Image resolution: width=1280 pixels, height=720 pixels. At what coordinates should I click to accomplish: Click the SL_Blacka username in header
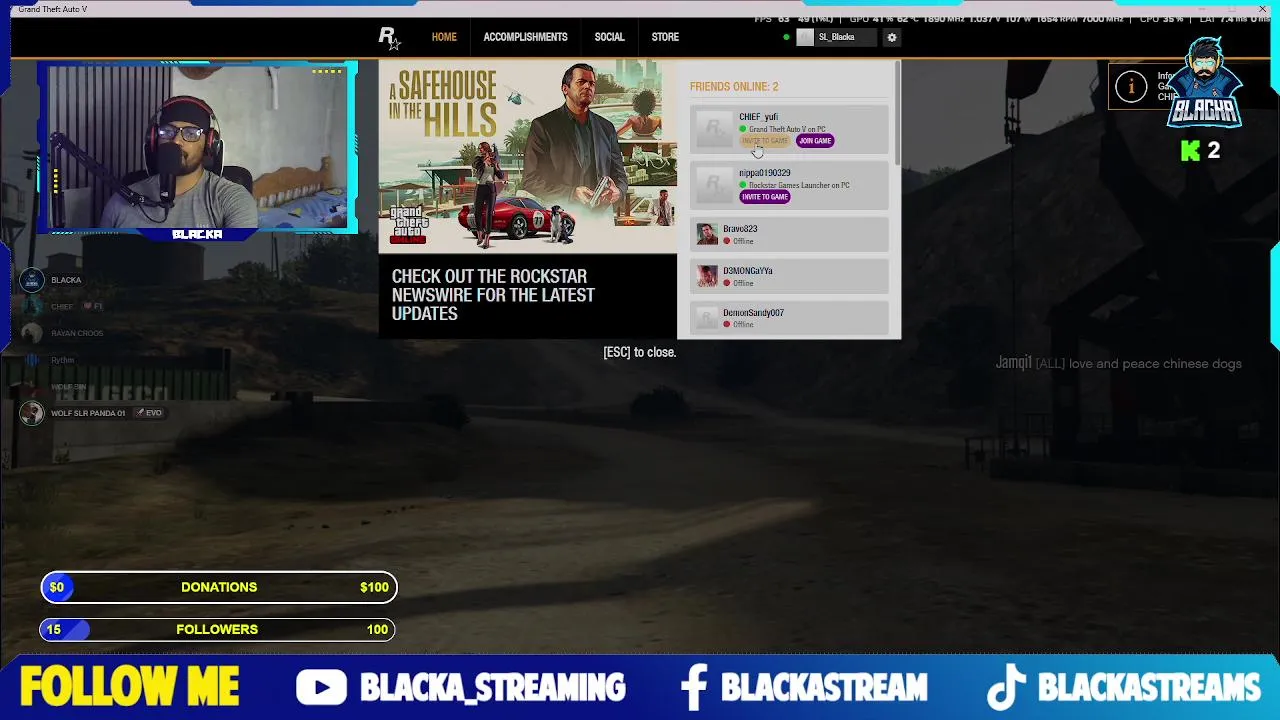point(836,37)
